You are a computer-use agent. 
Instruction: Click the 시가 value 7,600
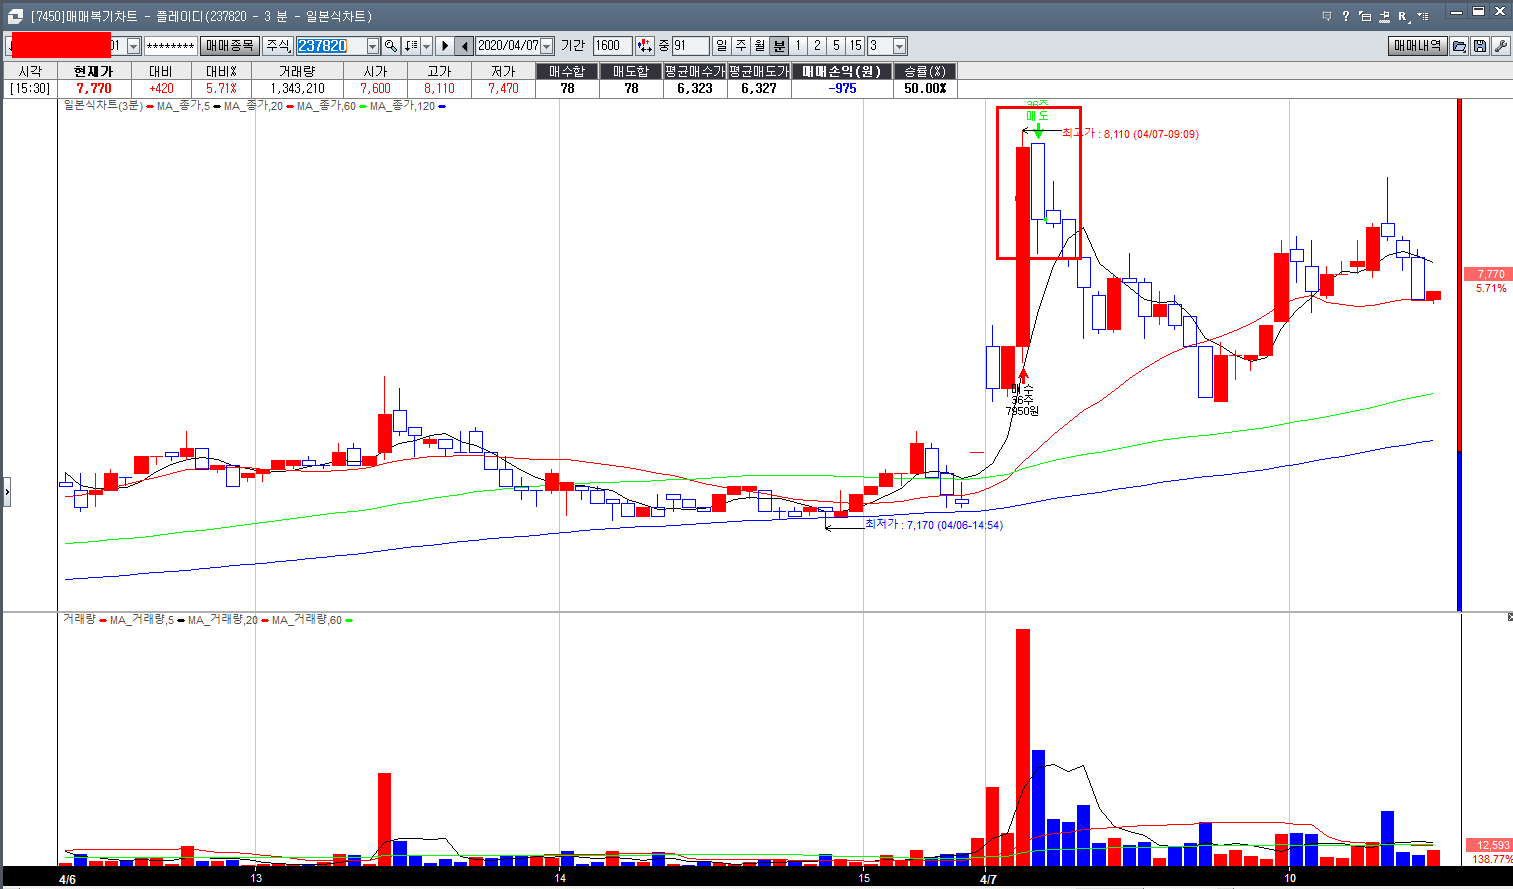click(375, 88)
